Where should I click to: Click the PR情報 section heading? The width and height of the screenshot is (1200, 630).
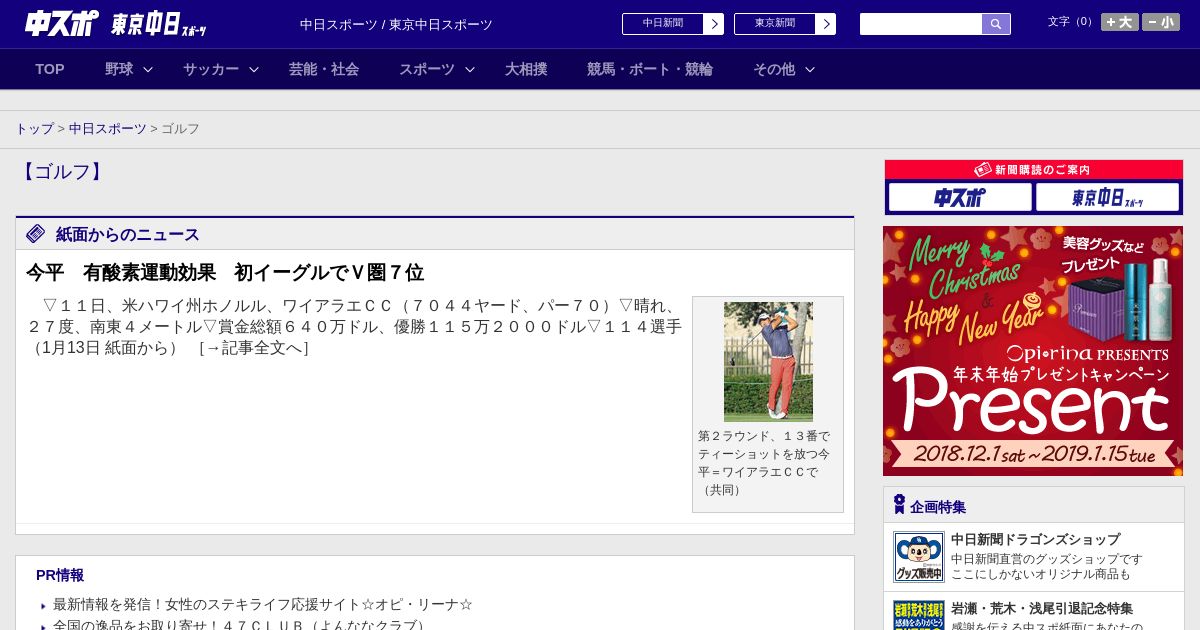coord(60,575)
